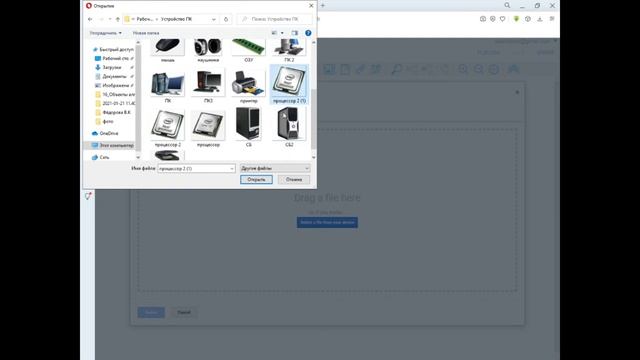Click Select a file from your device button
Viewport: 640px width, 360px height.
click(327, 222)
